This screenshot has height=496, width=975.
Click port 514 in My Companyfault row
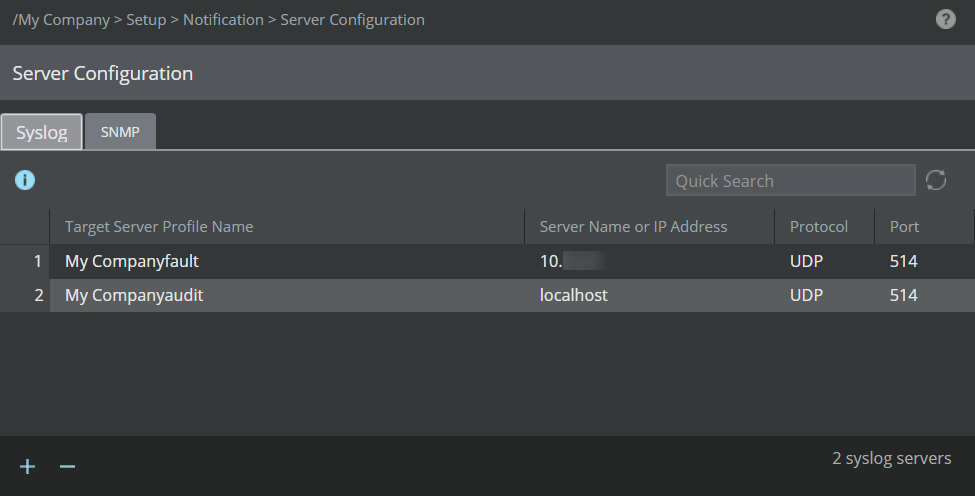903,261
